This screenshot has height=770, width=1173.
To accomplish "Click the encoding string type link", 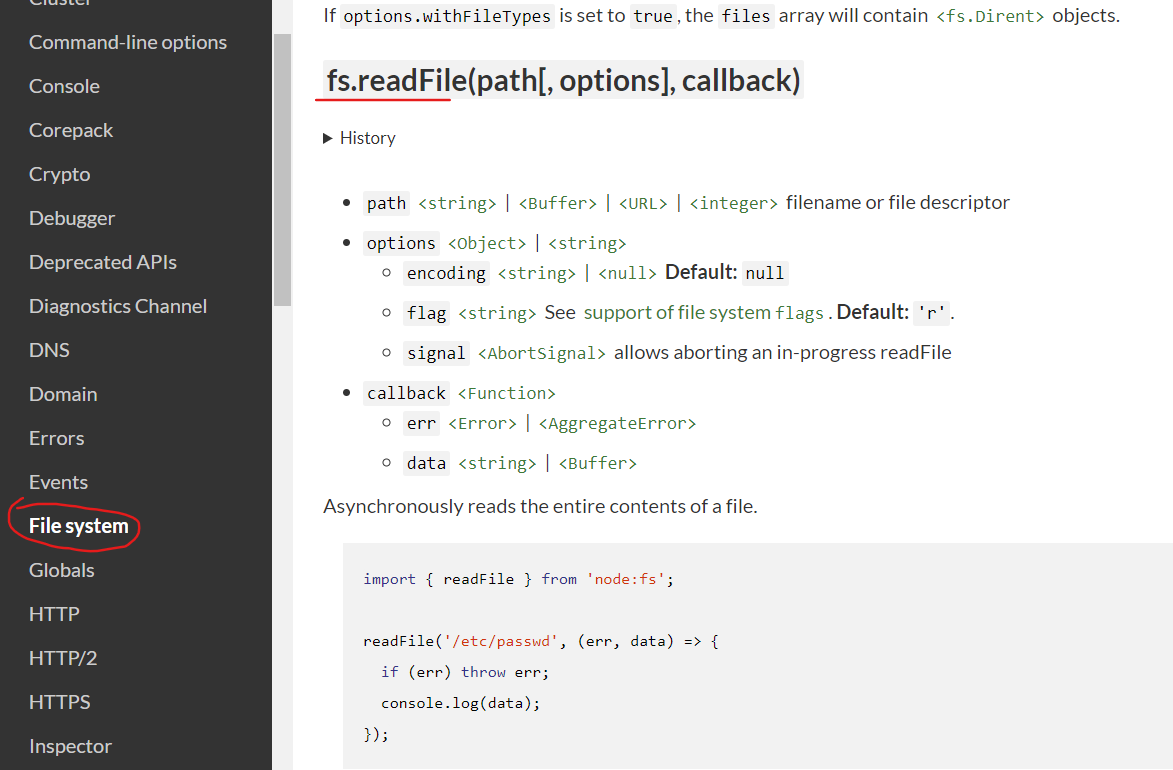I will pos(537,274).
